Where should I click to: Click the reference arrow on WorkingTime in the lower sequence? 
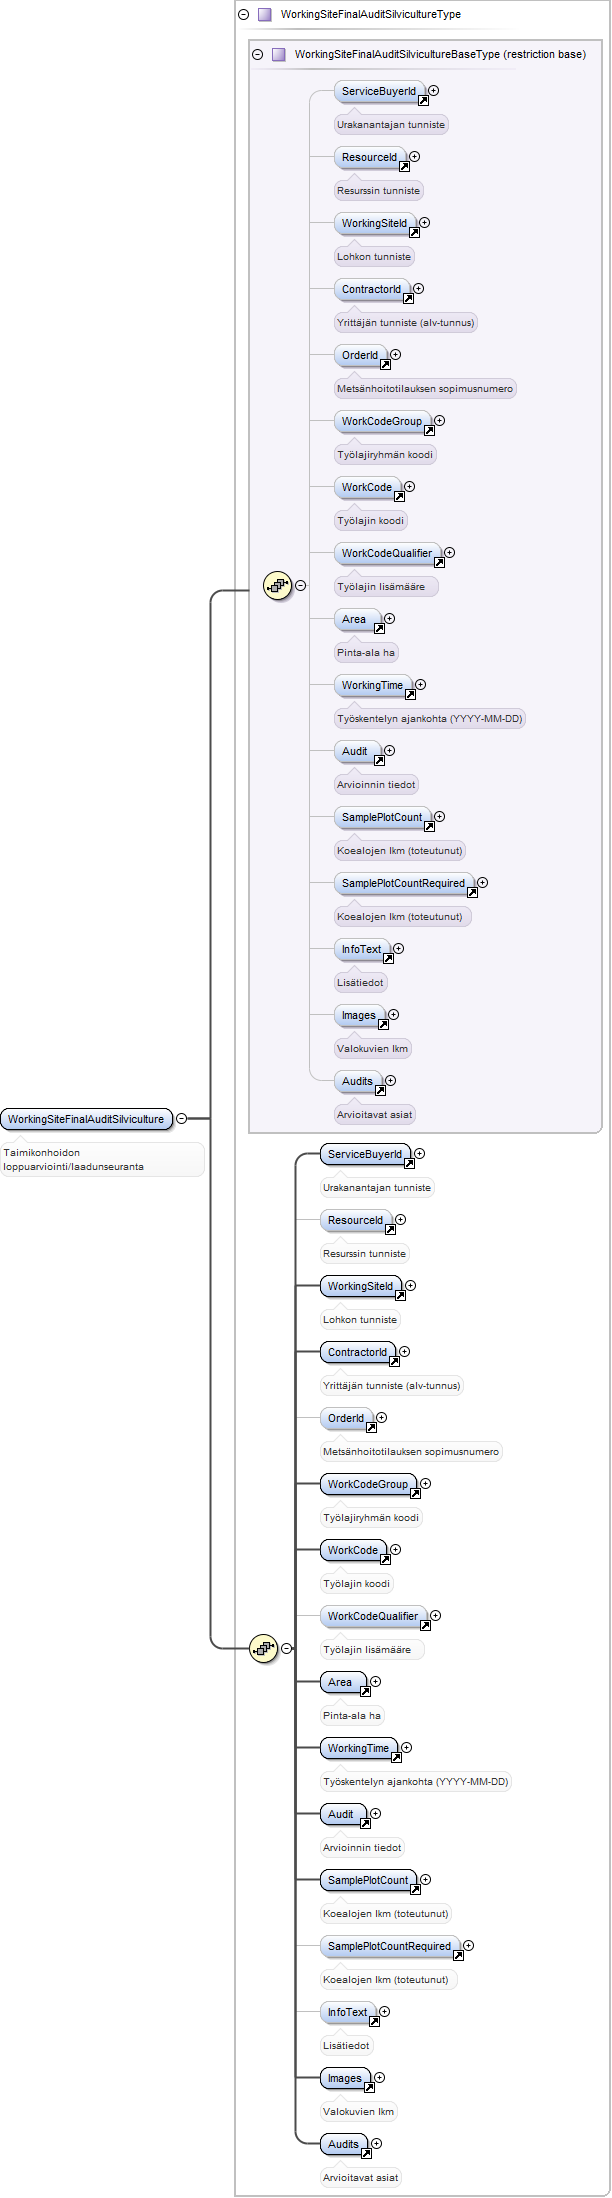[x=396, y=1758]
